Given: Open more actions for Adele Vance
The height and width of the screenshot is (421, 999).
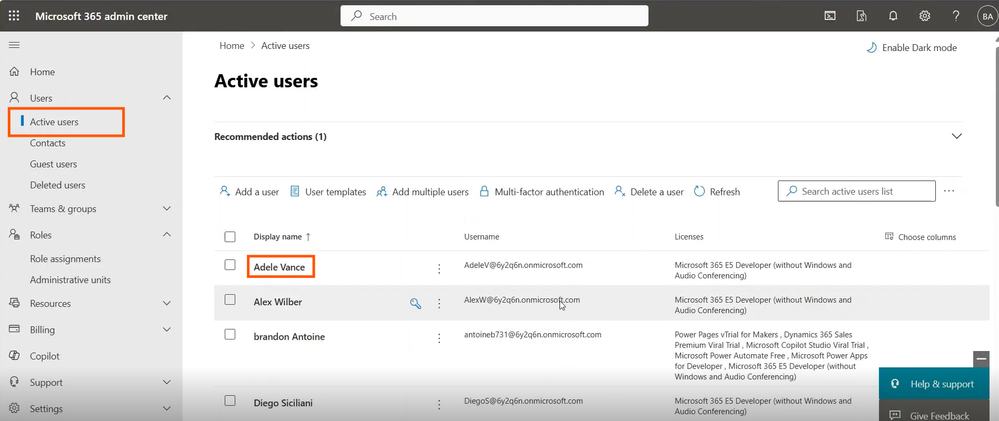Looking at the screenshot, I should [439, 269].
